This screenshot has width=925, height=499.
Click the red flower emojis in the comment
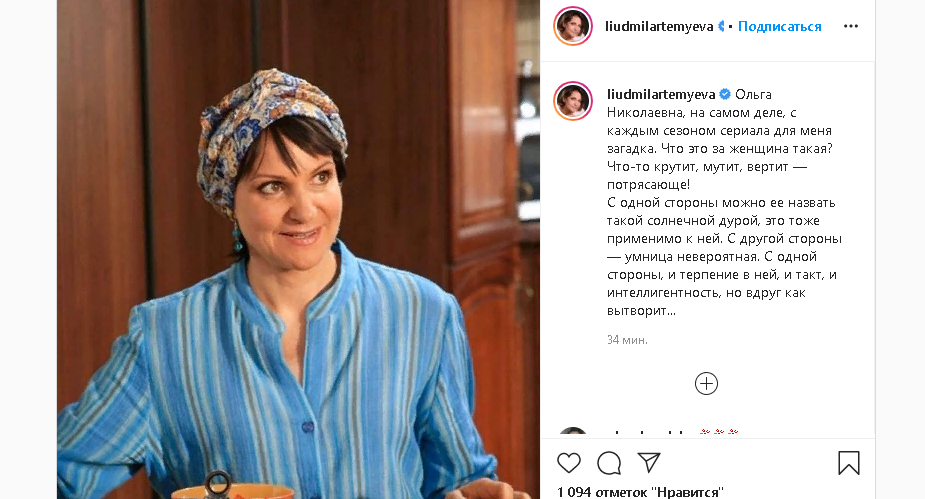719,432
